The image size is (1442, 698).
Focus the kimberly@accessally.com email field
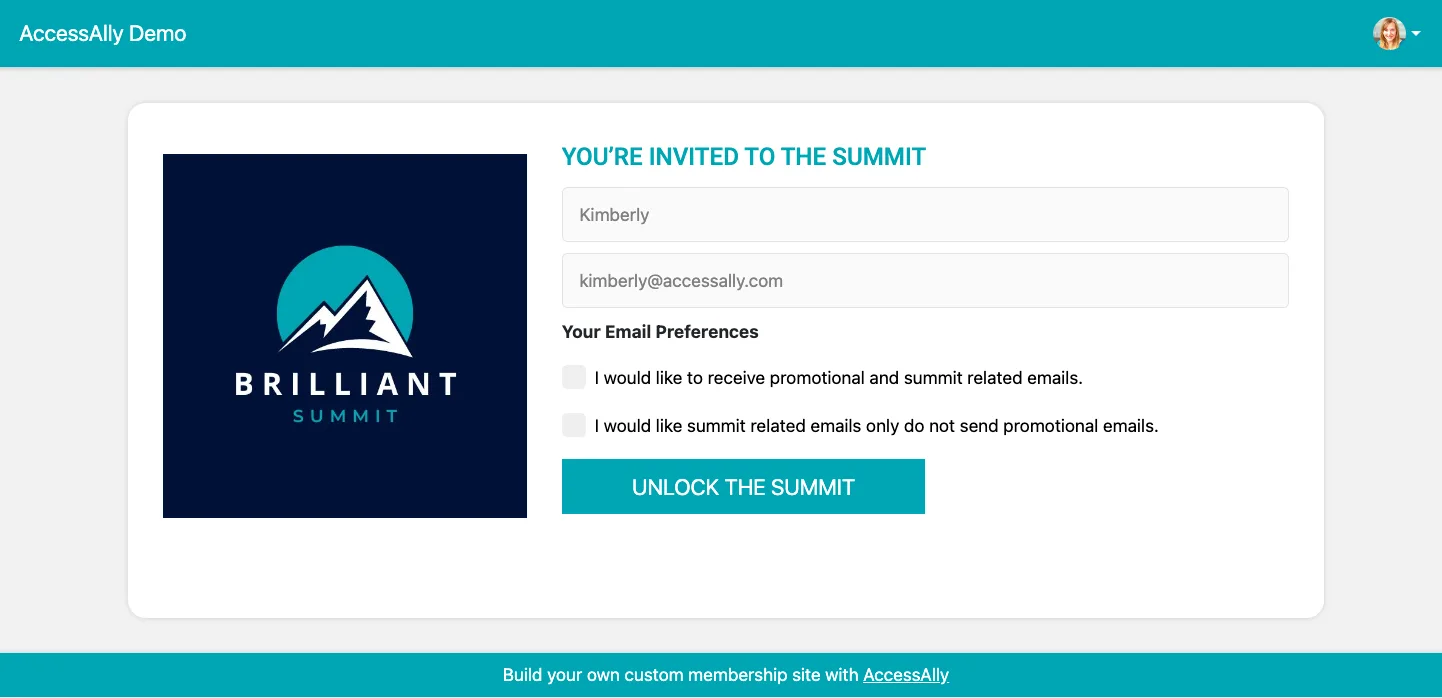pyautogui.click(x=924, y=281)
